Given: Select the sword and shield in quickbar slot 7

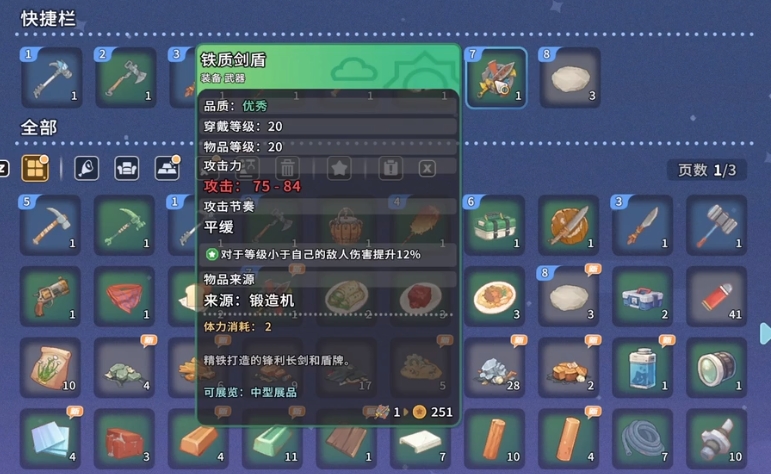Looking at the screenshot, I should [496, 78].
